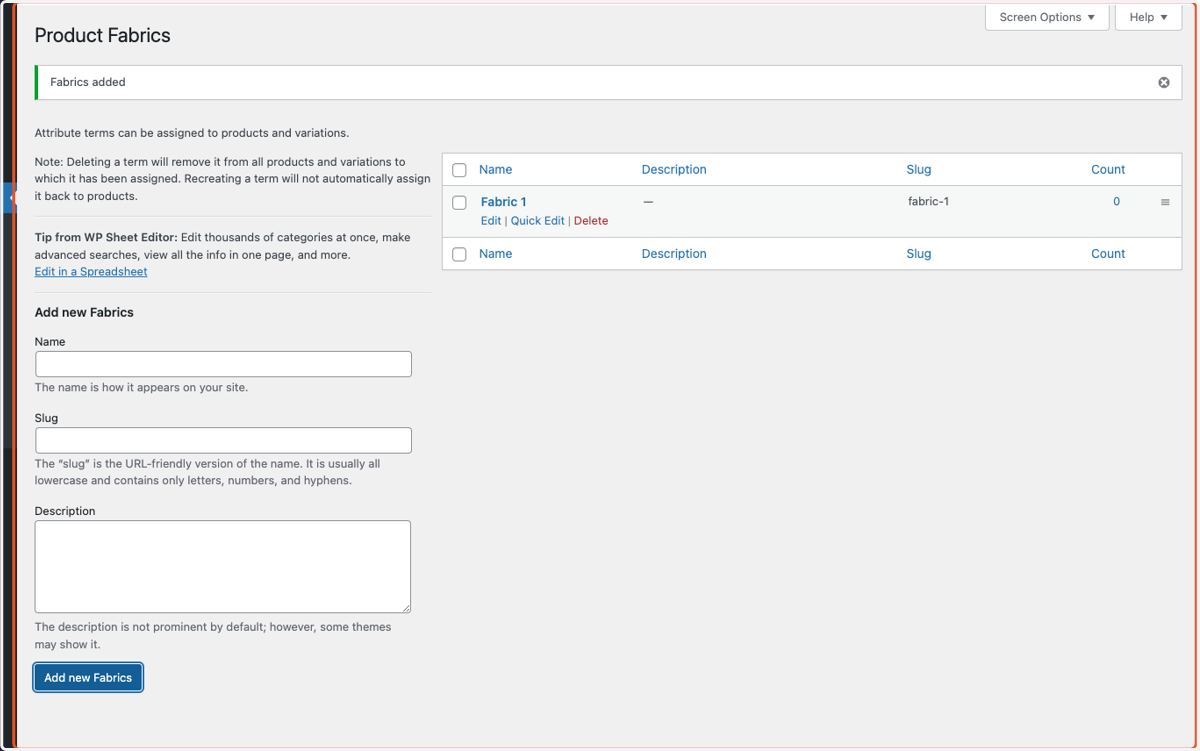This screenshot has height=751, width=1200.
Task: Open the Fabric 1 term
Action: [503, 201]
